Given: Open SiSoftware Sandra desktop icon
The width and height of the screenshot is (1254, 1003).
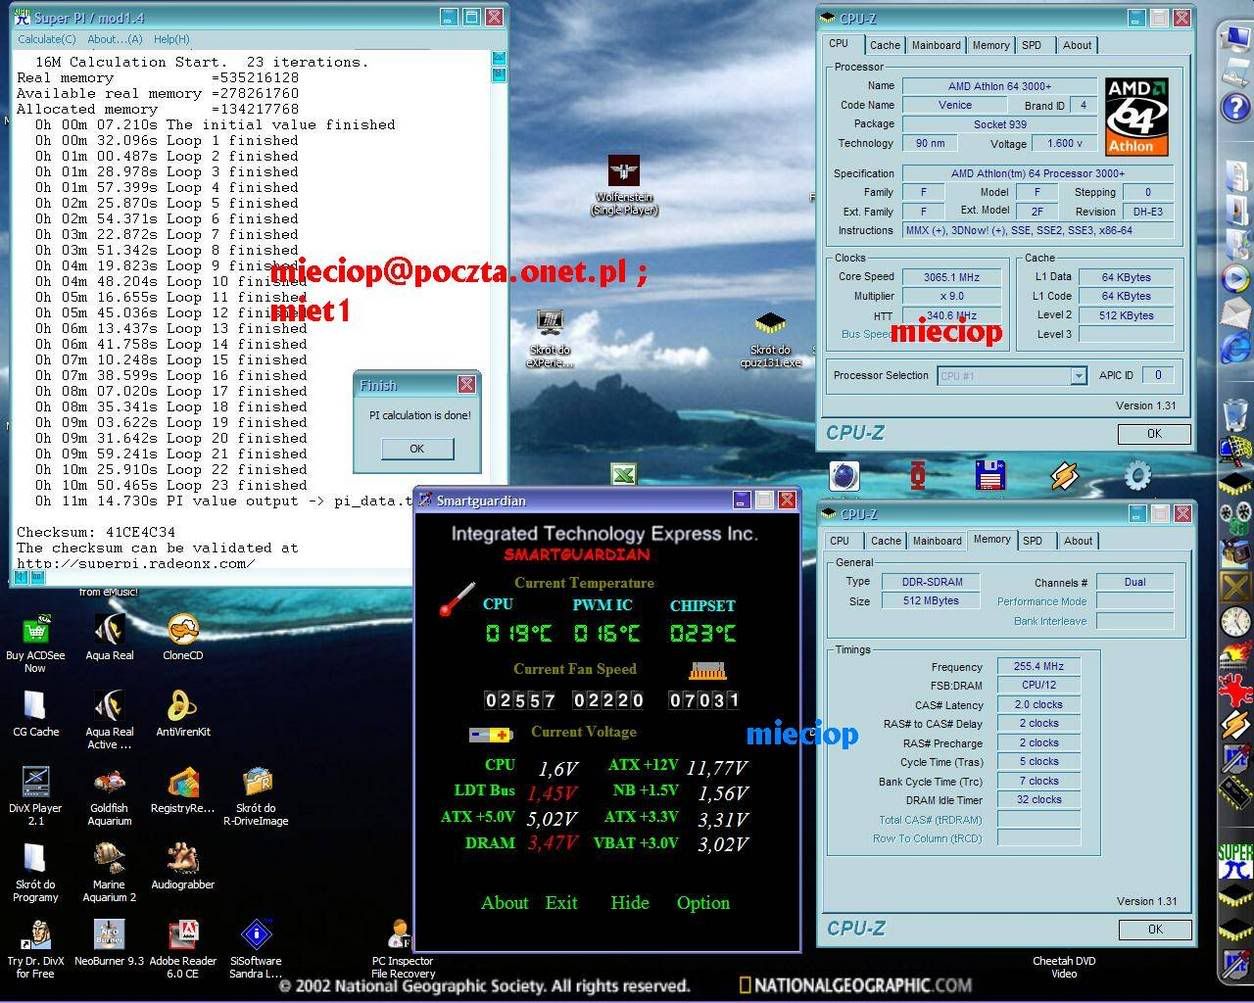Looking at the screenshot, I should (256, 935).
